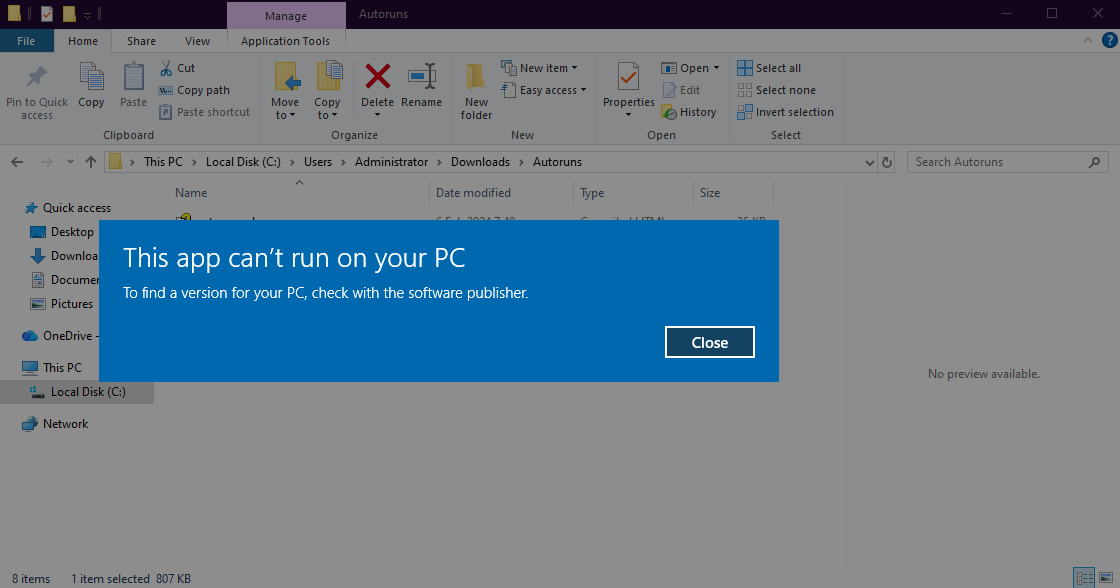Open the File menu

tap(27, 40)
